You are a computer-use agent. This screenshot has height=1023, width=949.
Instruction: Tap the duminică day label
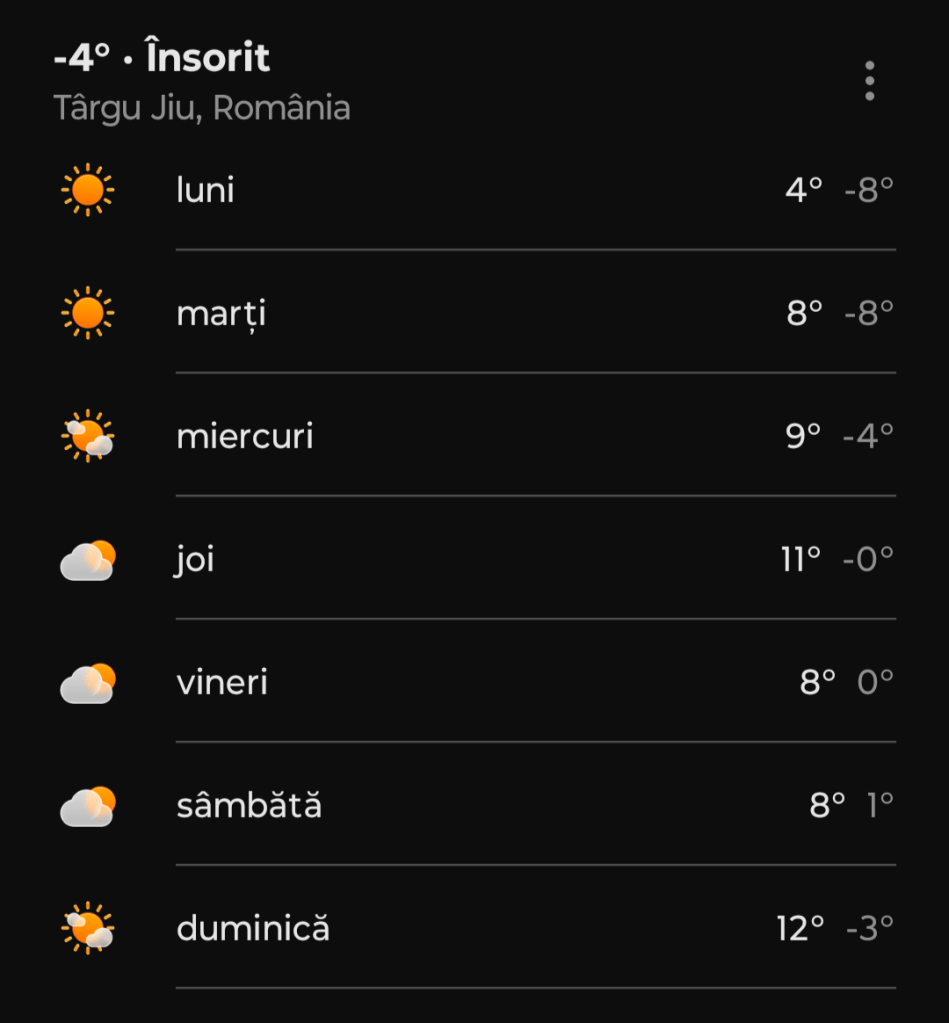point(253,929)
